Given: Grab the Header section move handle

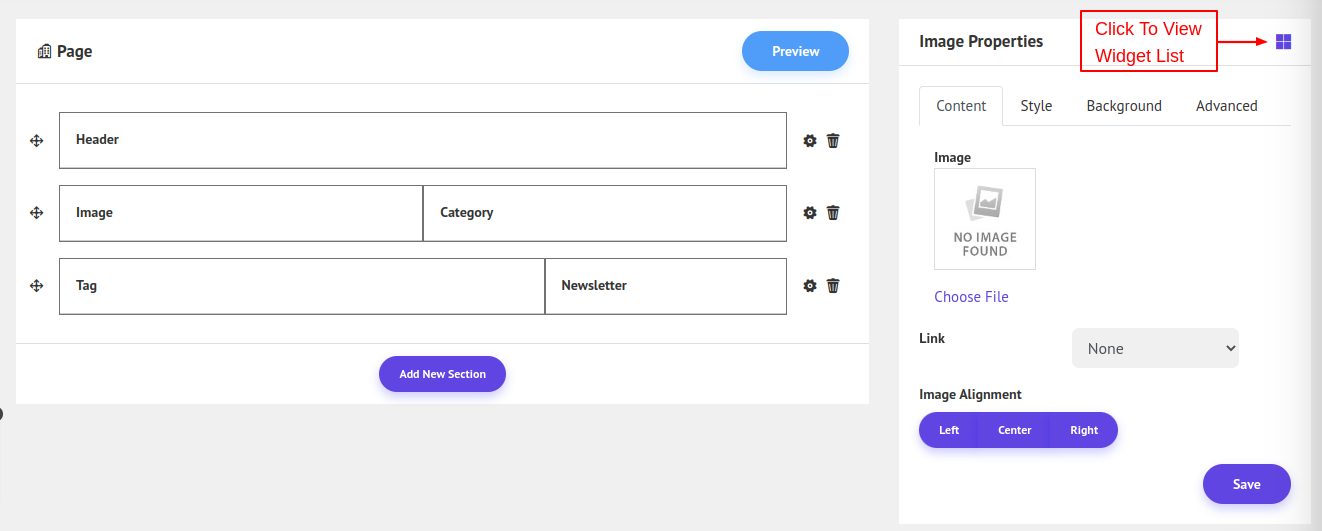Looking at the screenshot, I should point(37,141).
